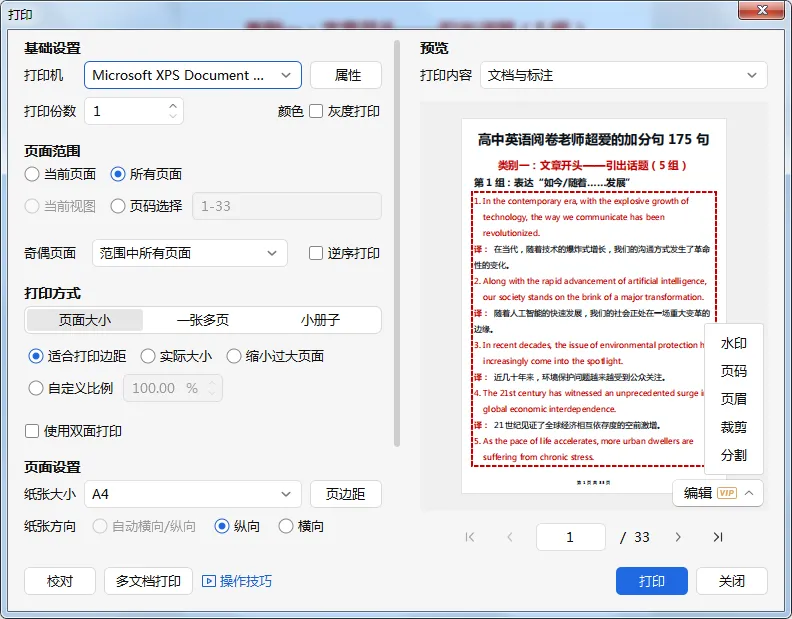Choose 裁剪 from edit menu

pyautogui.click(x=733, y=427)
